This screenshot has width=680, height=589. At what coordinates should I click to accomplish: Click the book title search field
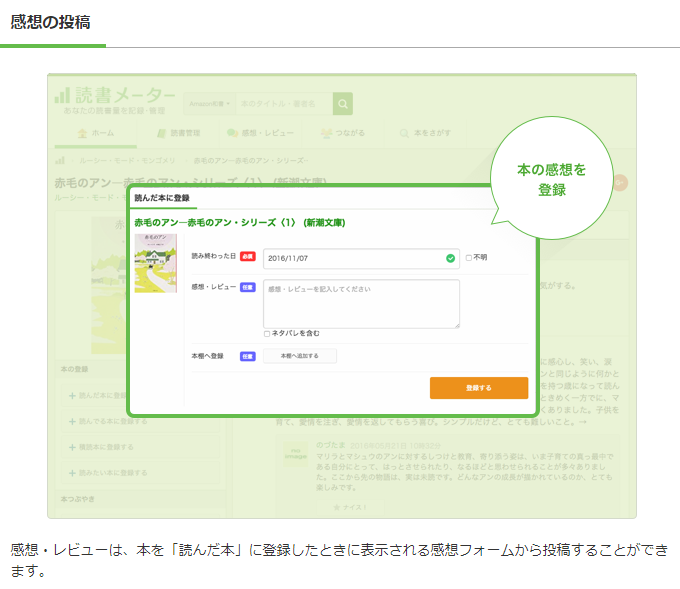pos(284,104)
